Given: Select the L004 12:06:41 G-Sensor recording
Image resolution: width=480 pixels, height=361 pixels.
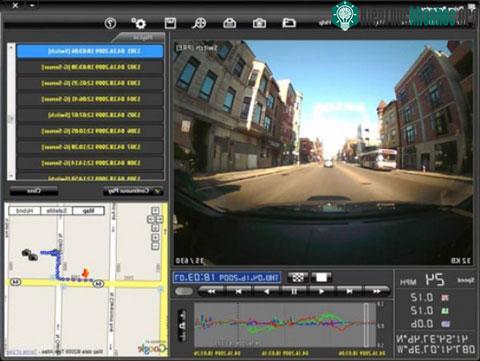Looking at the screenshot, I should [x=90, y=99].
